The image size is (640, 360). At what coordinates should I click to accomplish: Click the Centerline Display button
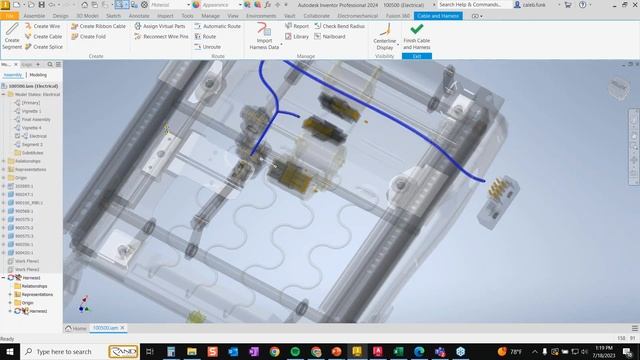[384, 36]
